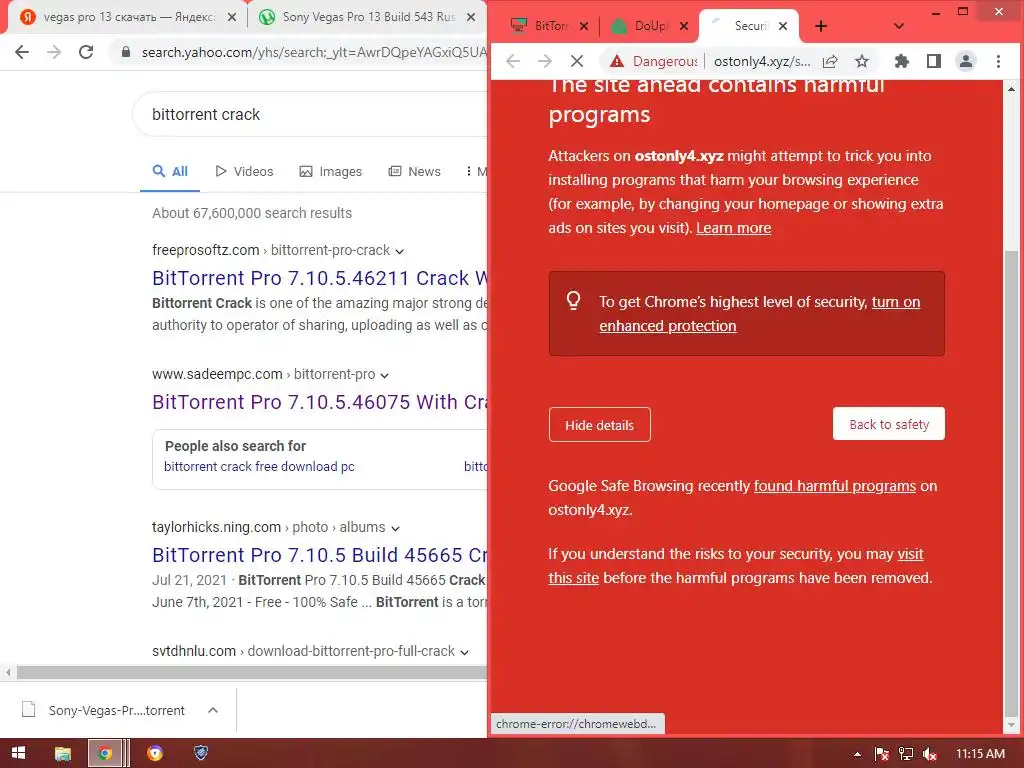
Task: Close the 'Sony Vegas Pro 13 Build 543' tab
Action: click(471, 18)
